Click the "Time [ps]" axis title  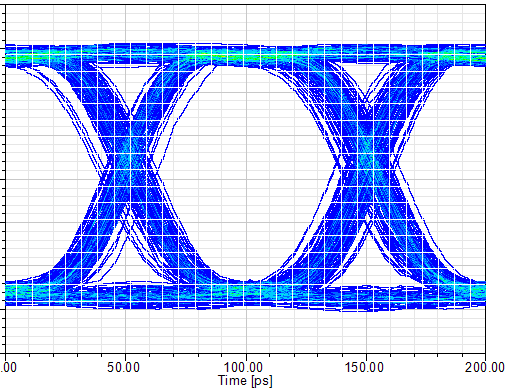245,381
